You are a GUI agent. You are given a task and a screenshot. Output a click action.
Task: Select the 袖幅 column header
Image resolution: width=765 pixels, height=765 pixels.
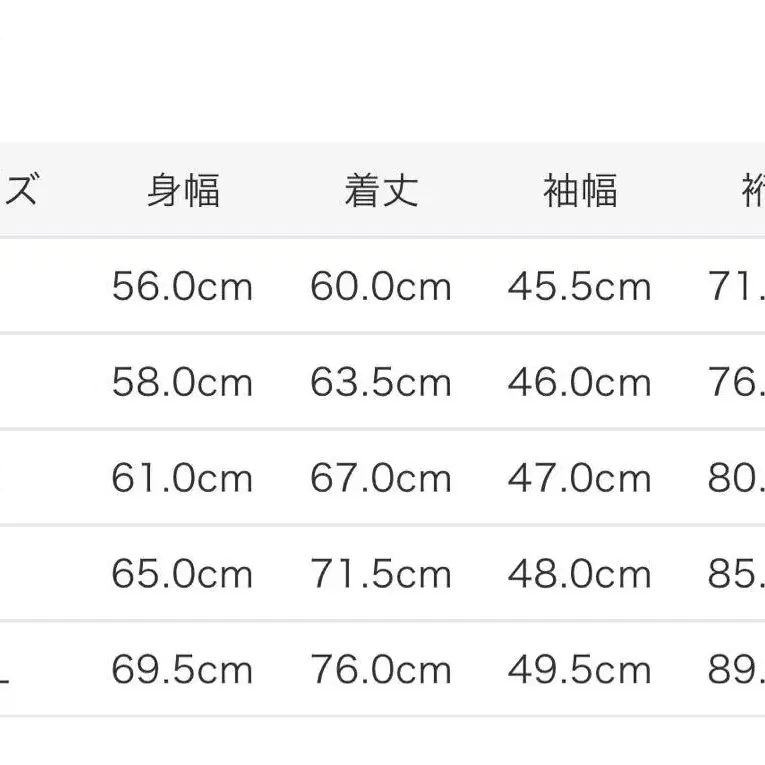point(580,190)
